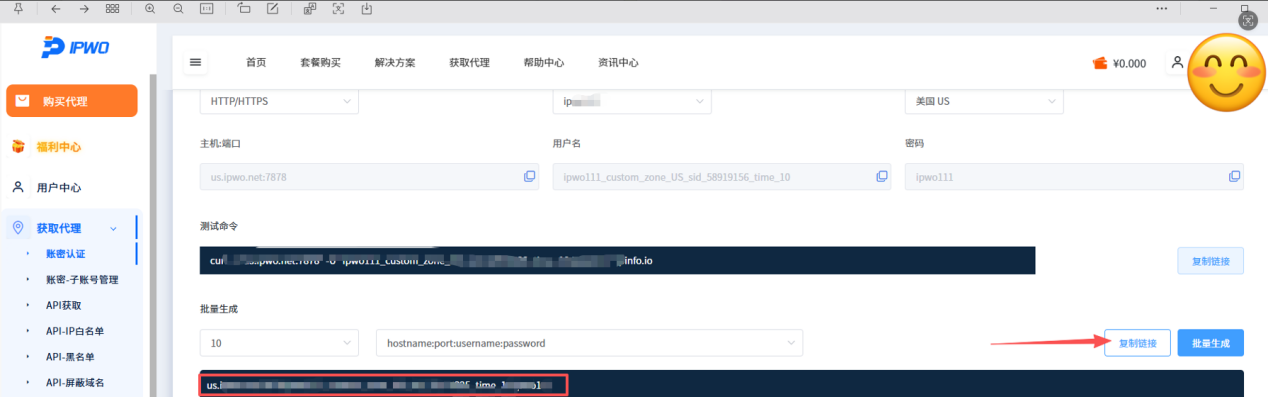Open the hostname:port:username:password format dropdown
This screenshot has width=1268, height=397.
(589, 343)
